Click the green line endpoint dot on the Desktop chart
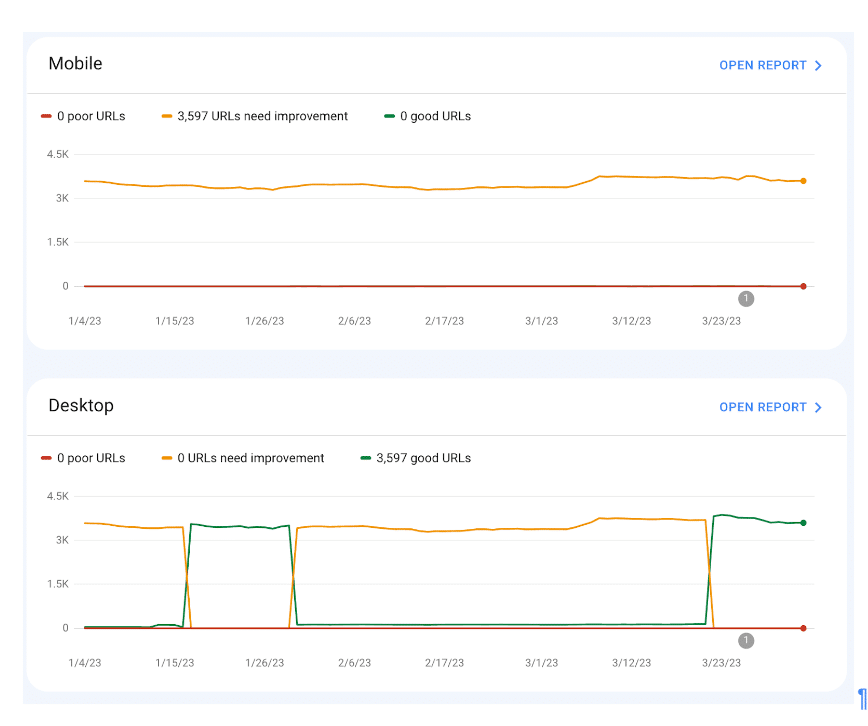 pyautogui.click(x=803, y=521)
